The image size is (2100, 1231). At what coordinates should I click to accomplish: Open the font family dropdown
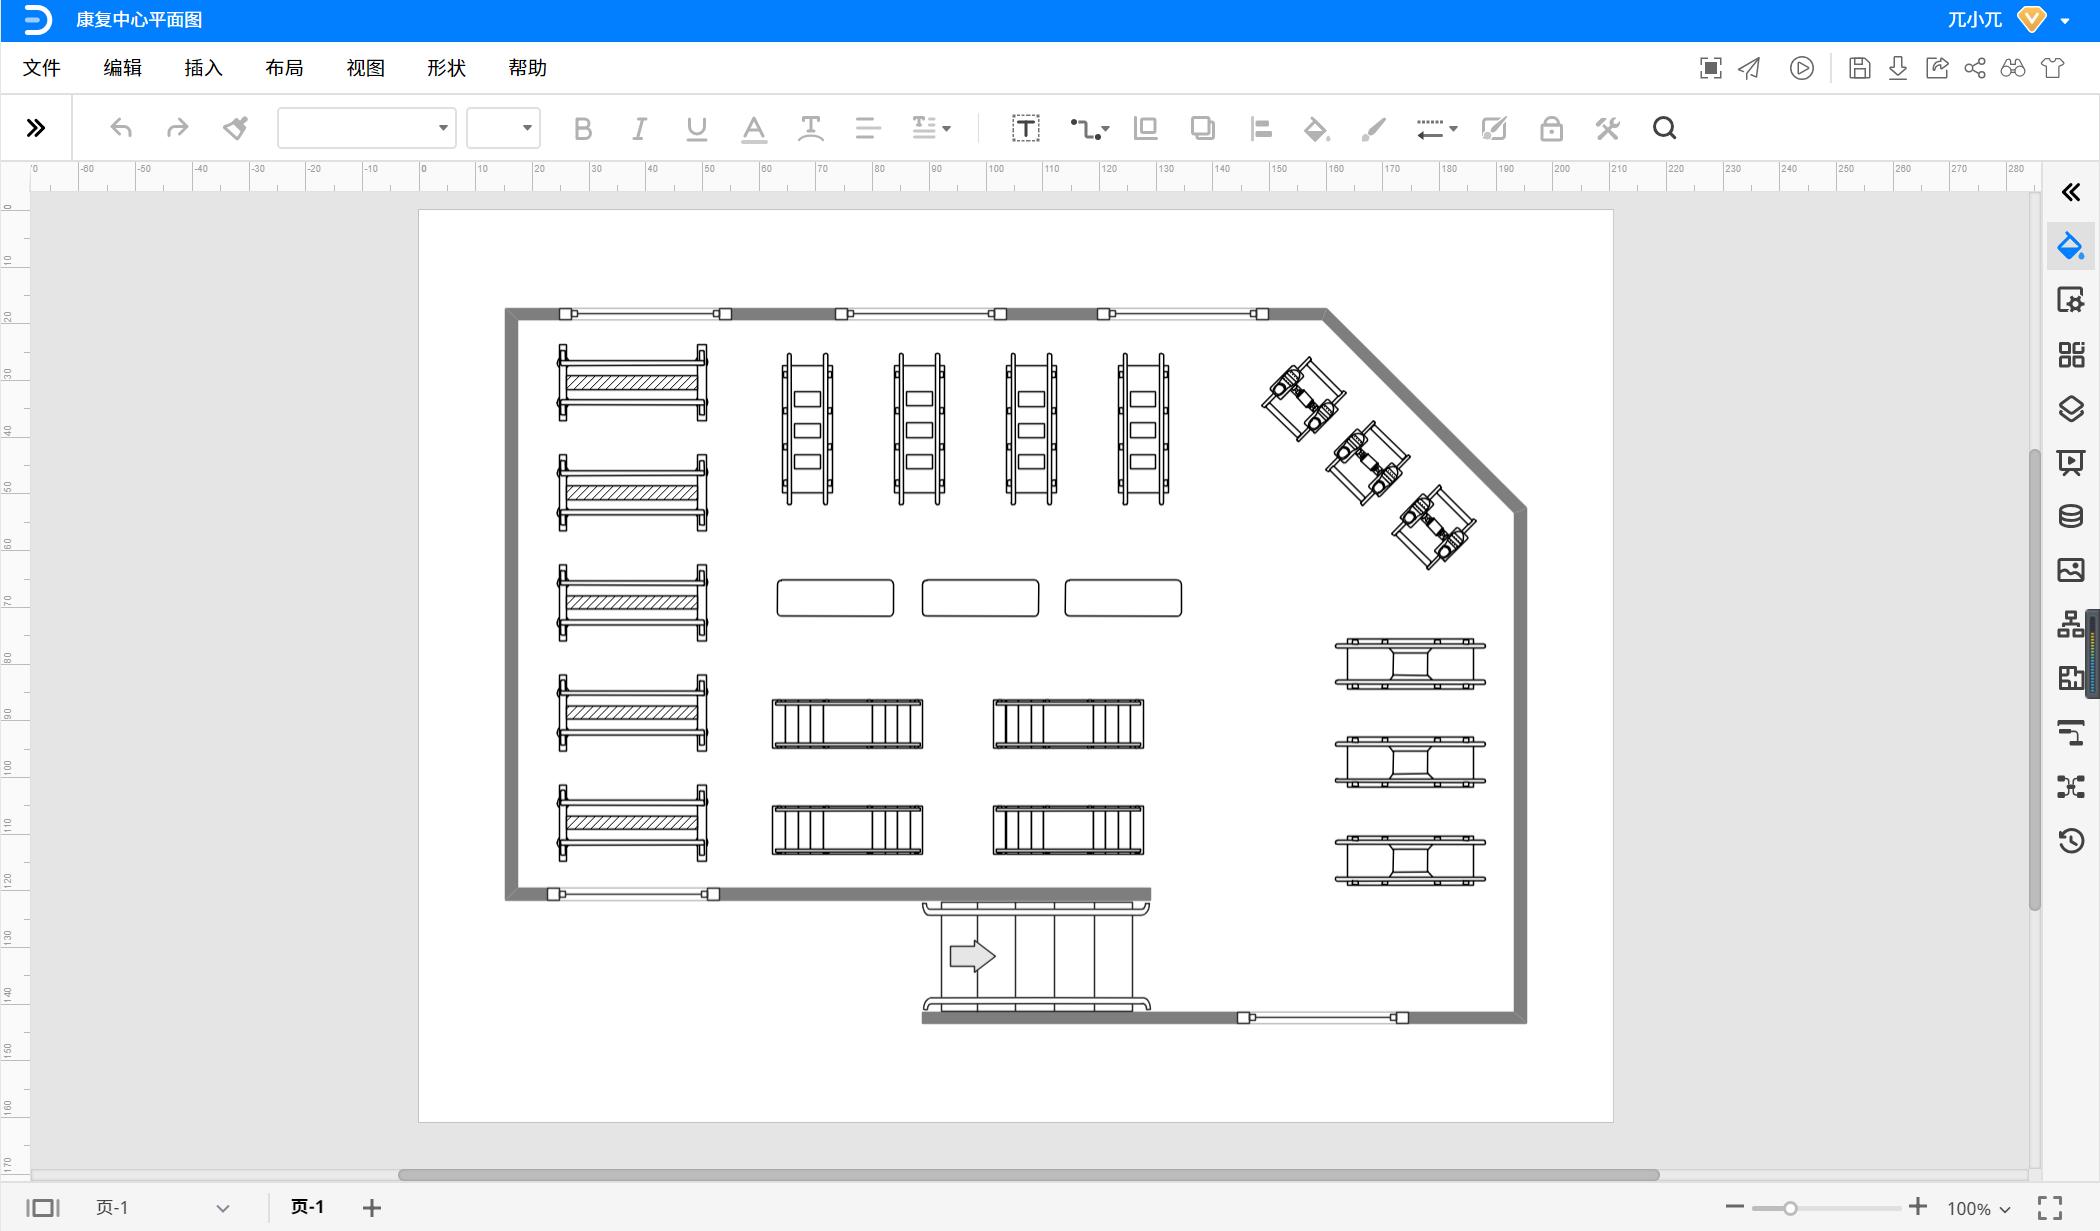coord(366,128)
